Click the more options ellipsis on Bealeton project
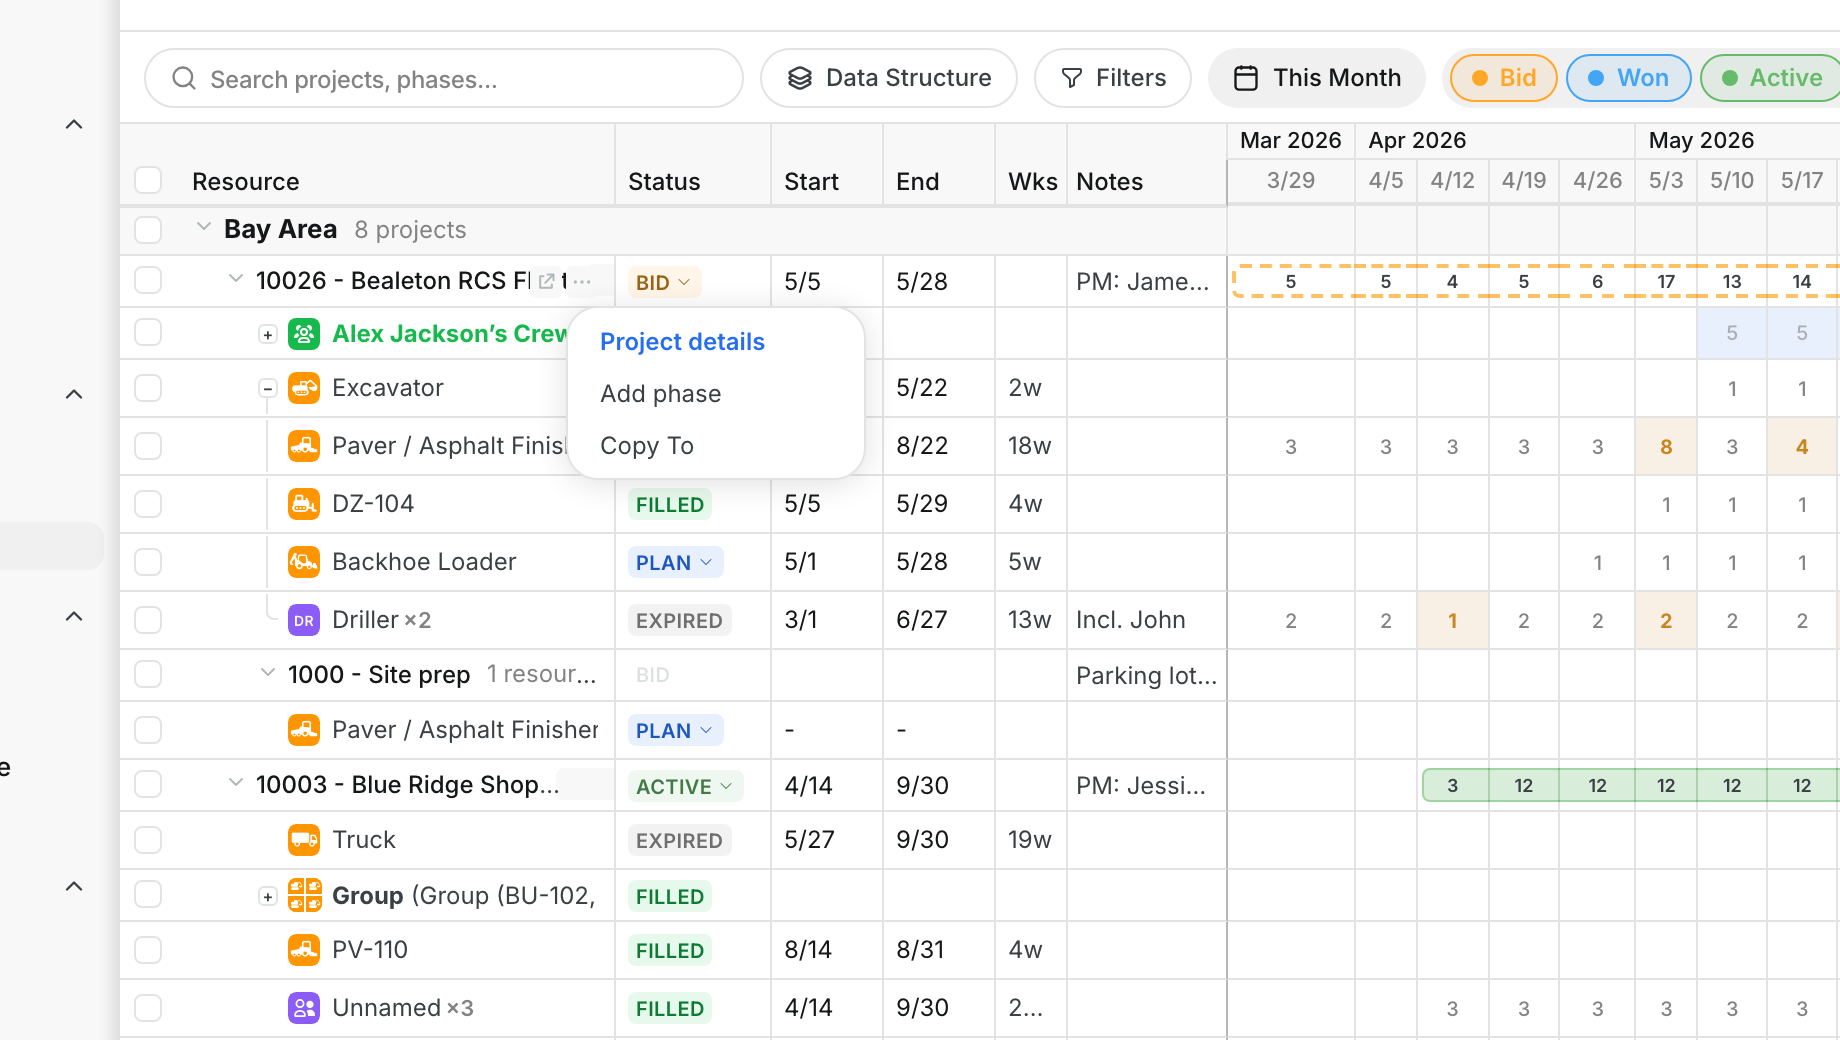This screenshot has width=1840, height=1040. point(582,281)
